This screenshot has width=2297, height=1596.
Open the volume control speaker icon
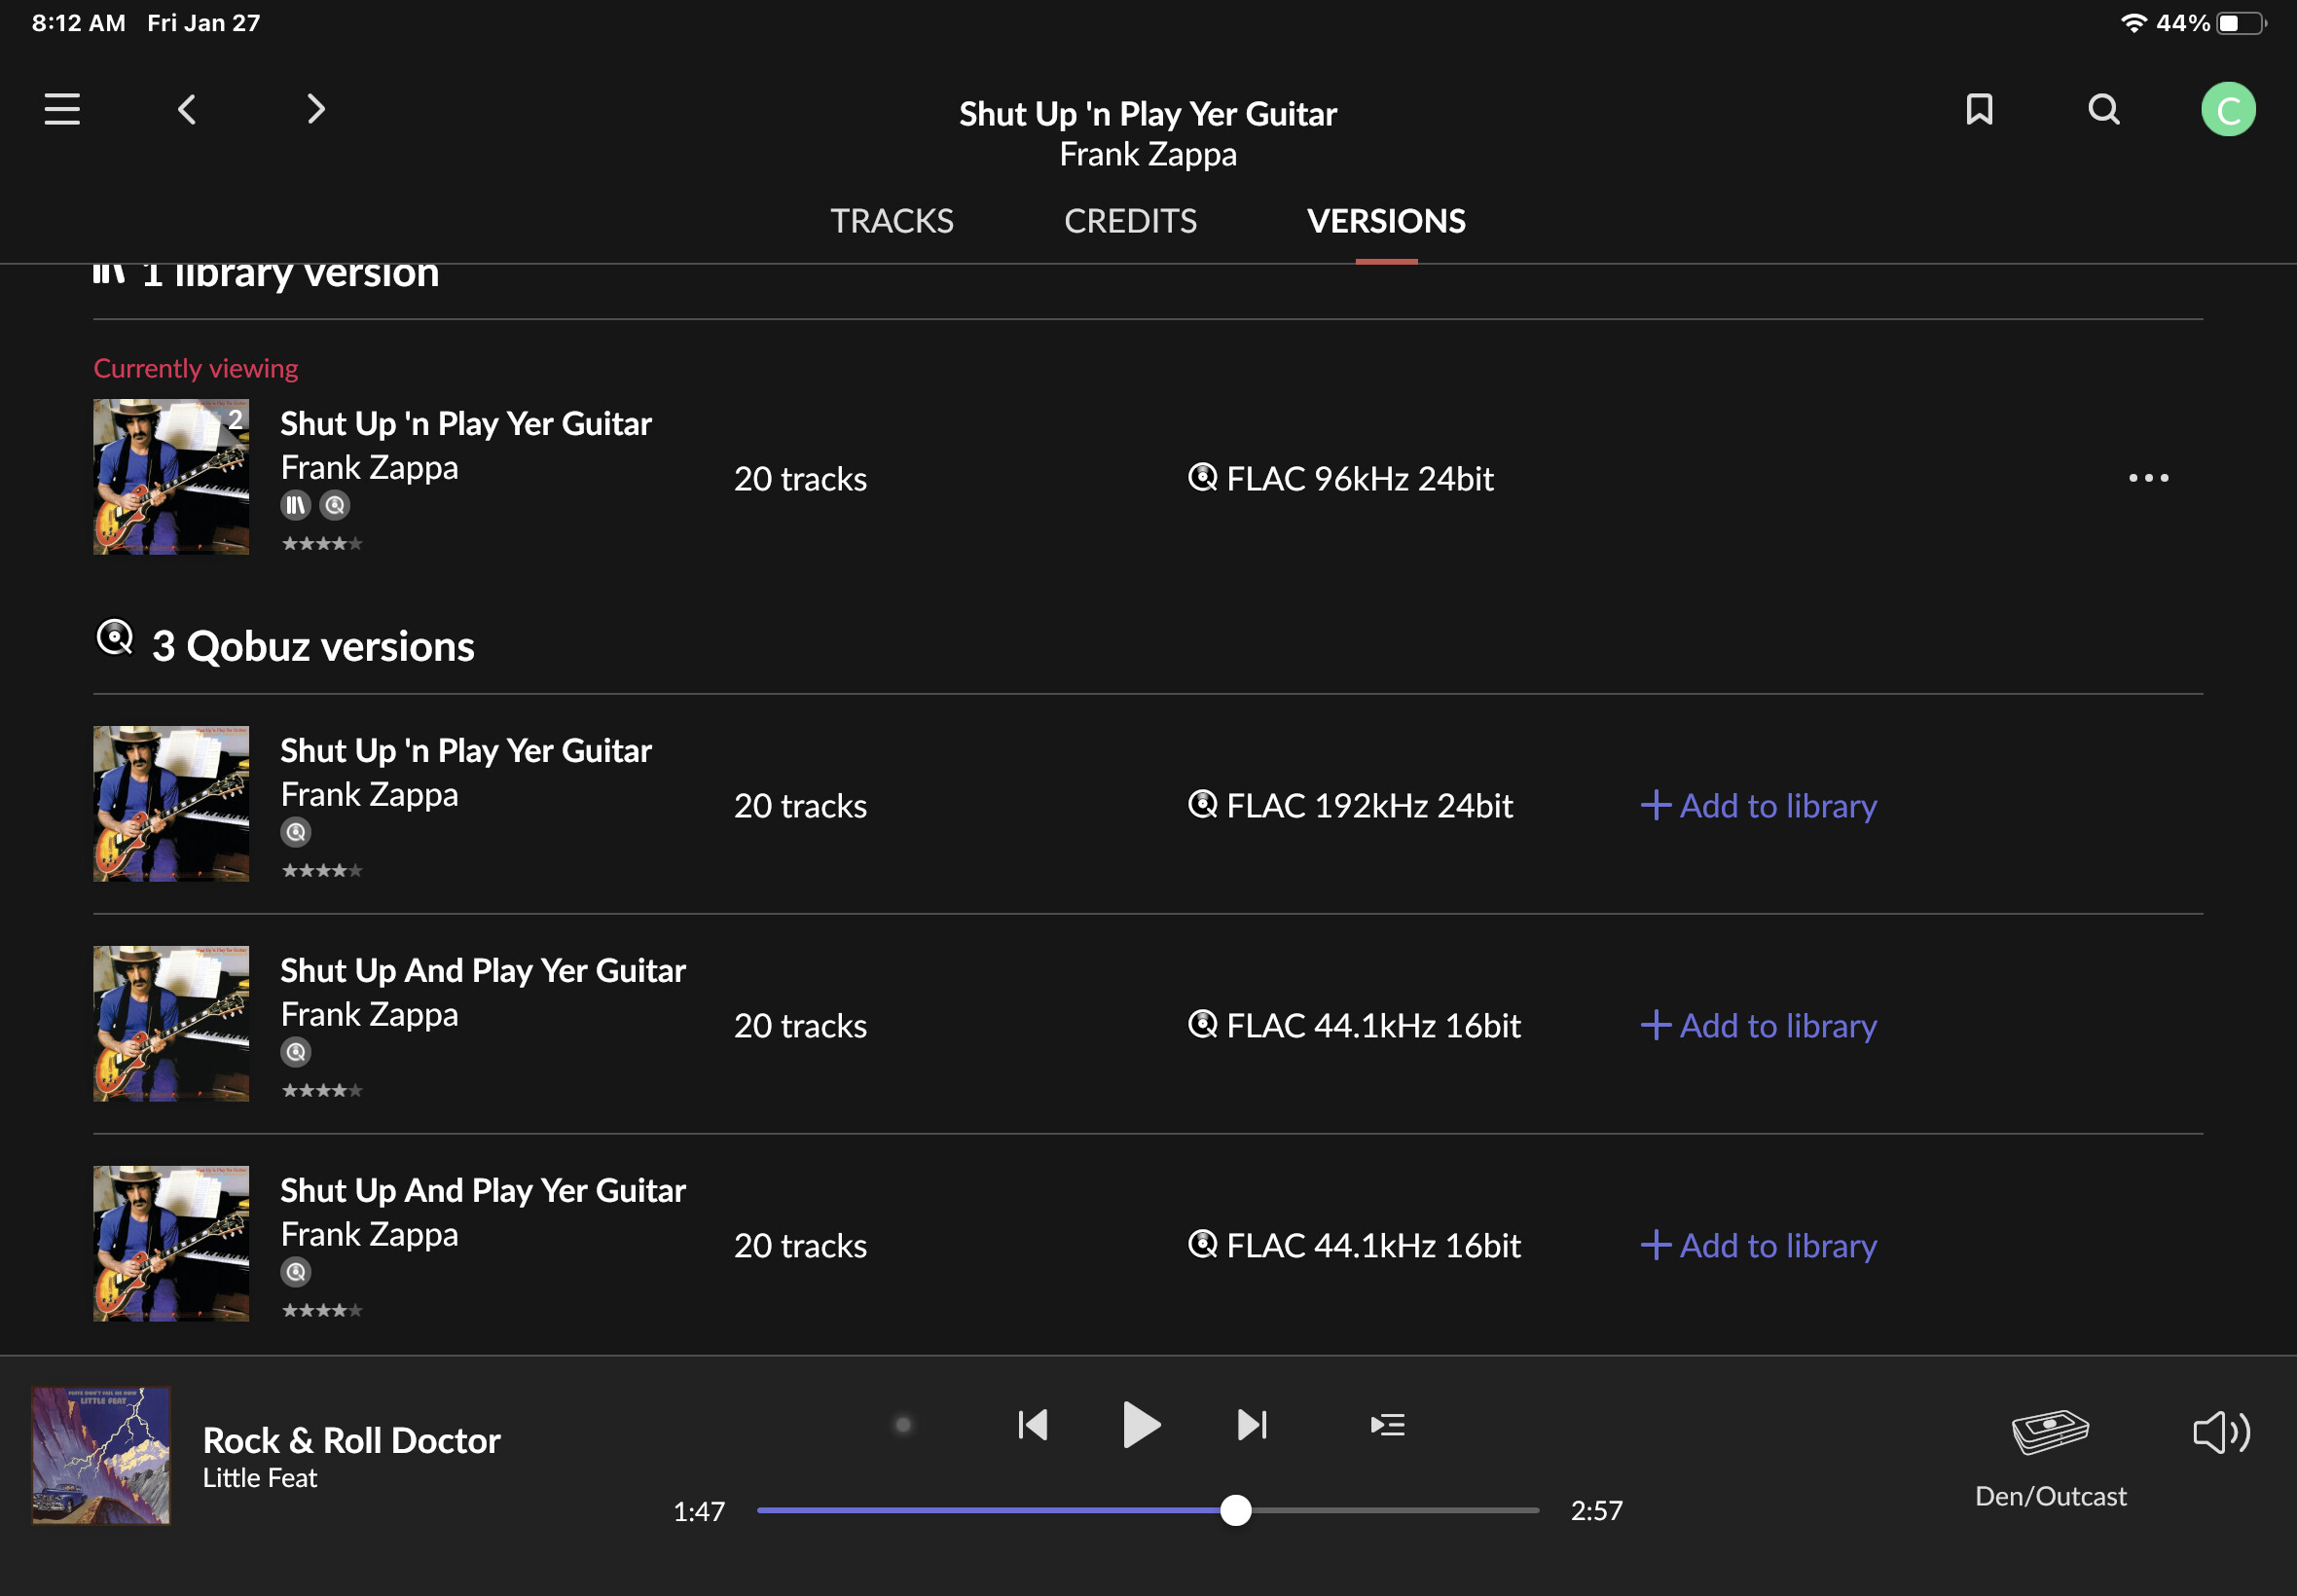[x=2220, y=1433]
